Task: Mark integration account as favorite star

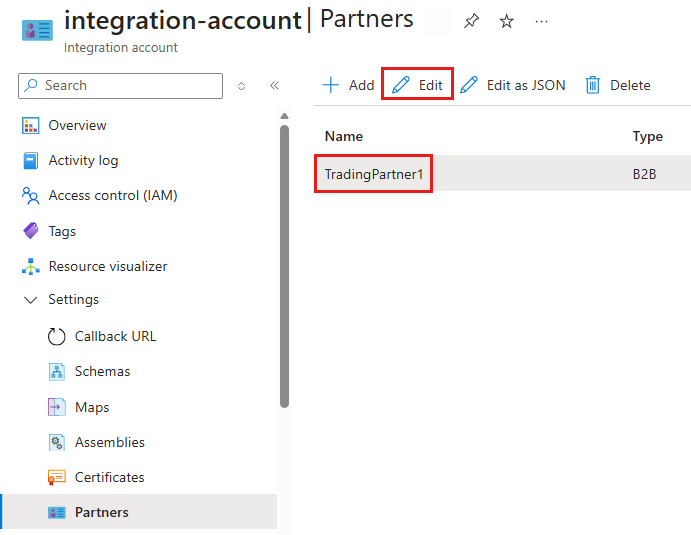Action: click(507, 21)
